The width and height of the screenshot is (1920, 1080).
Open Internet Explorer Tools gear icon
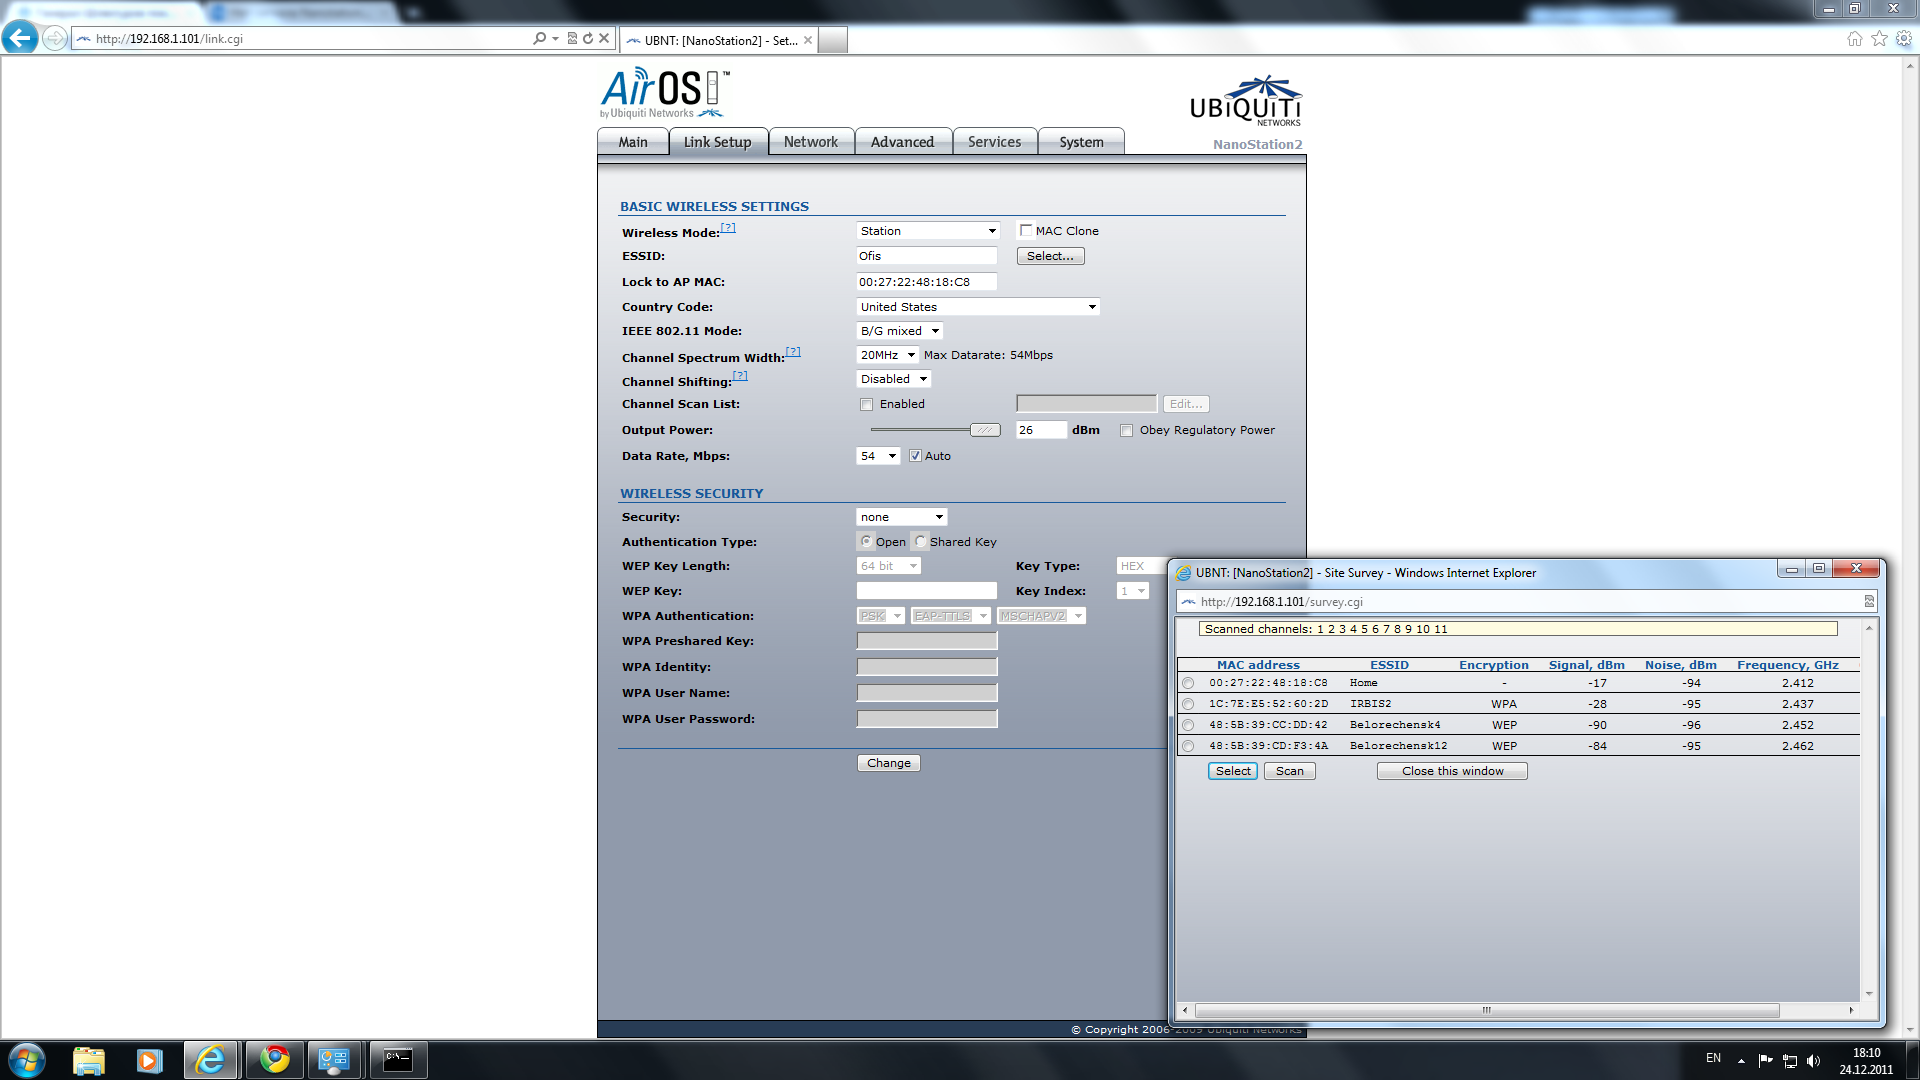click(1904, 38)
